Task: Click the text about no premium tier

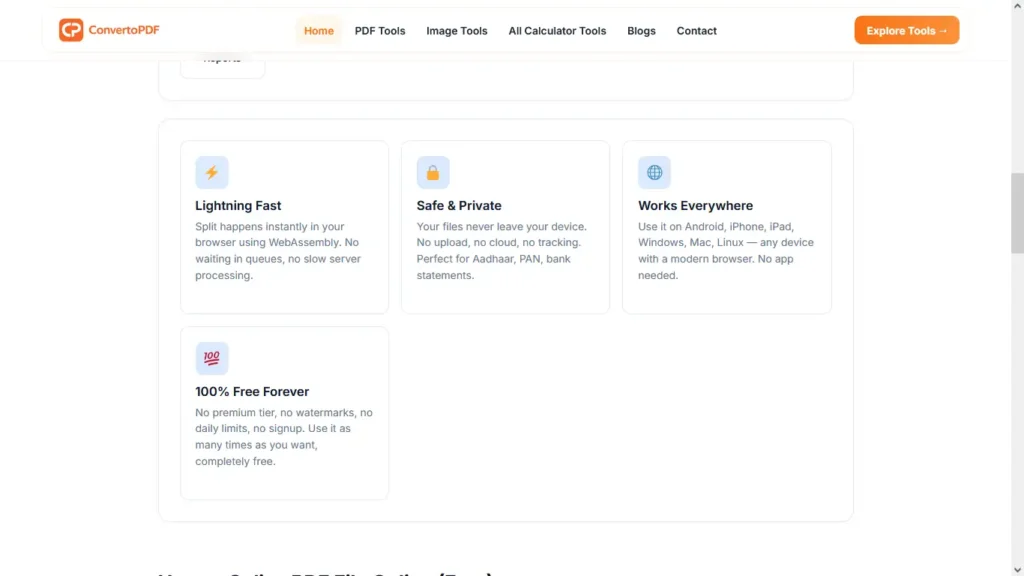Action: [x=283, y=437]
